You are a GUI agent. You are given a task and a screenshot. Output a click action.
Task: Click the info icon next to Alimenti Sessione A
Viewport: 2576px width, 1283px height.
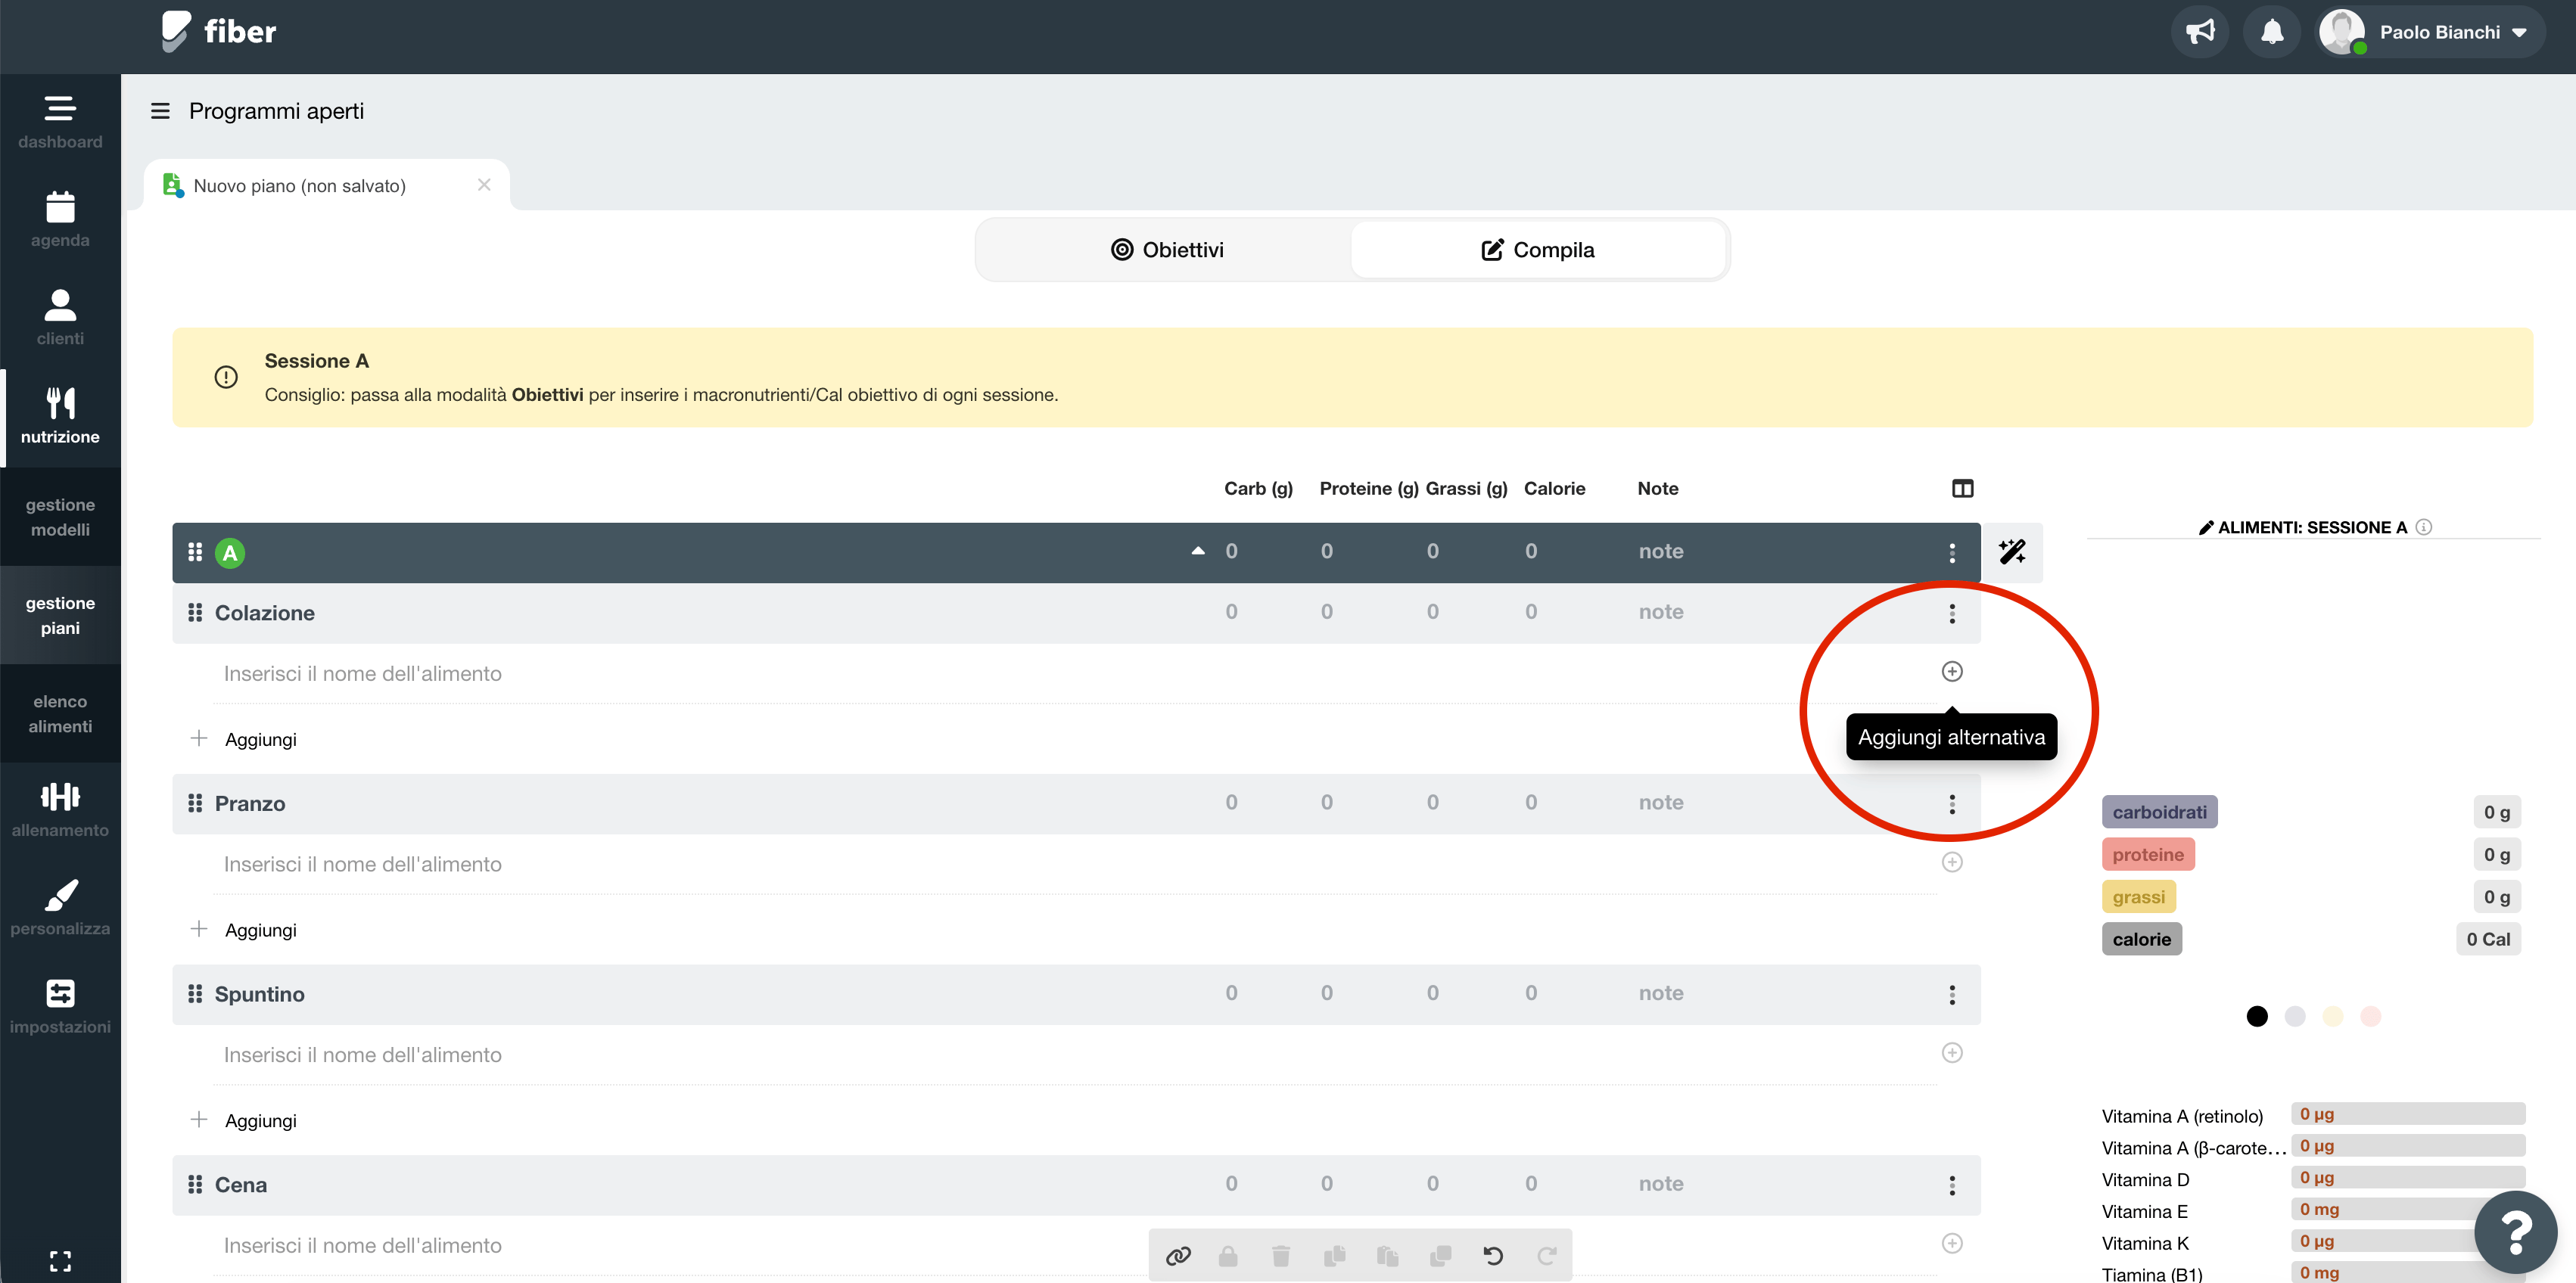point(2423,527)
